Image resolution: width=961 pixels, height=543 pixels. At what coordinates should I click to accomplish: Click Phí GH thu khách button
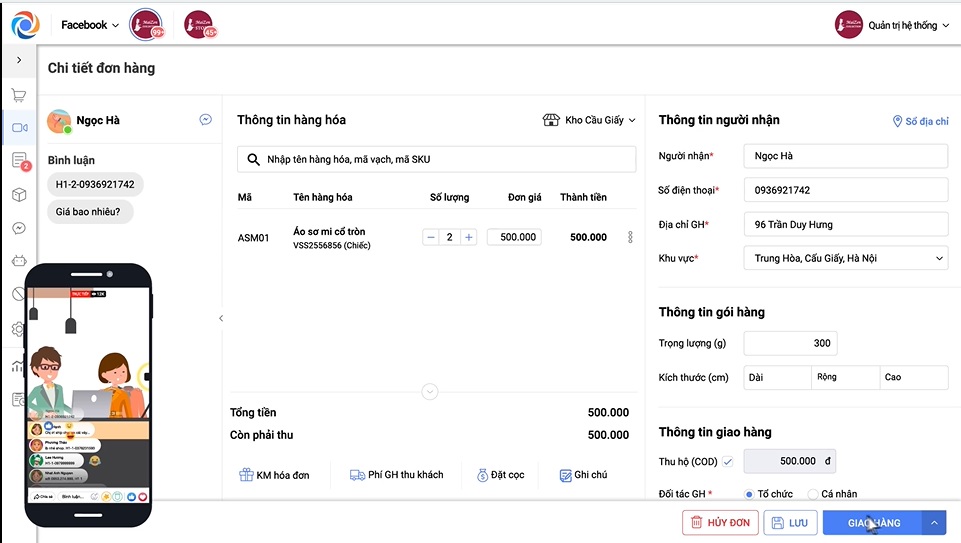pyautogui.click(x=397, y=475)
